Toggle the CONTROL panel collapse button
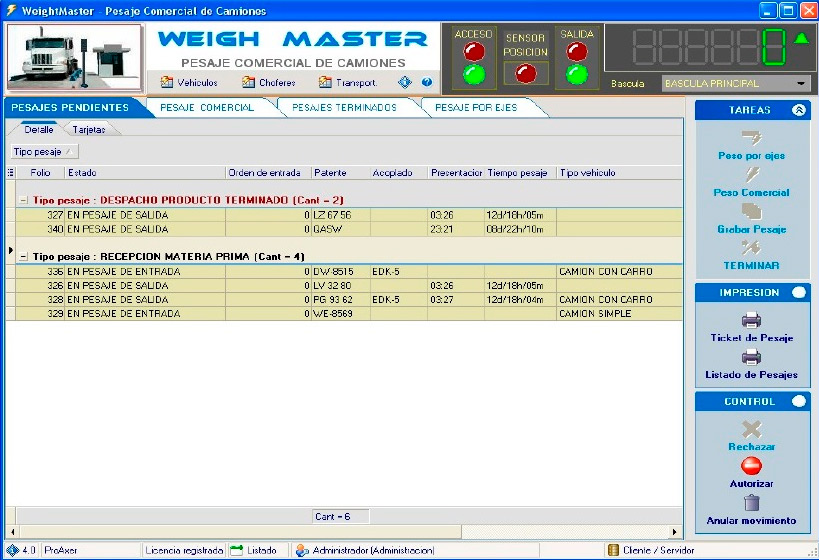 [798, 402]
